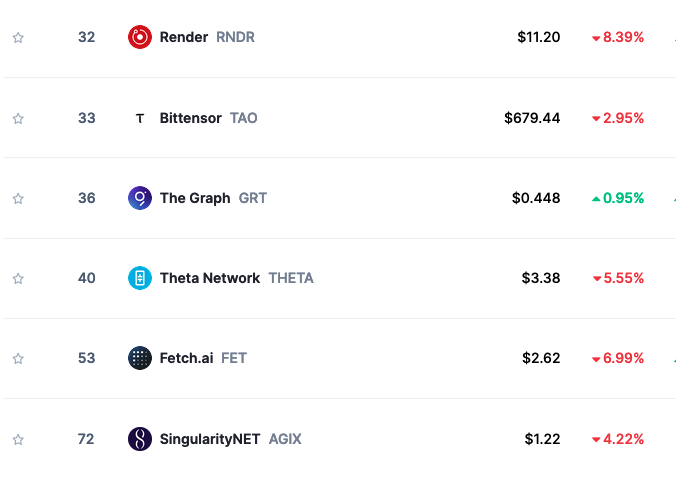Image resolution: width=676 pixels, height=478 pixels.
Task: Toggle the Fetch.ai favorite star
Action: click(x=18, y=358)
